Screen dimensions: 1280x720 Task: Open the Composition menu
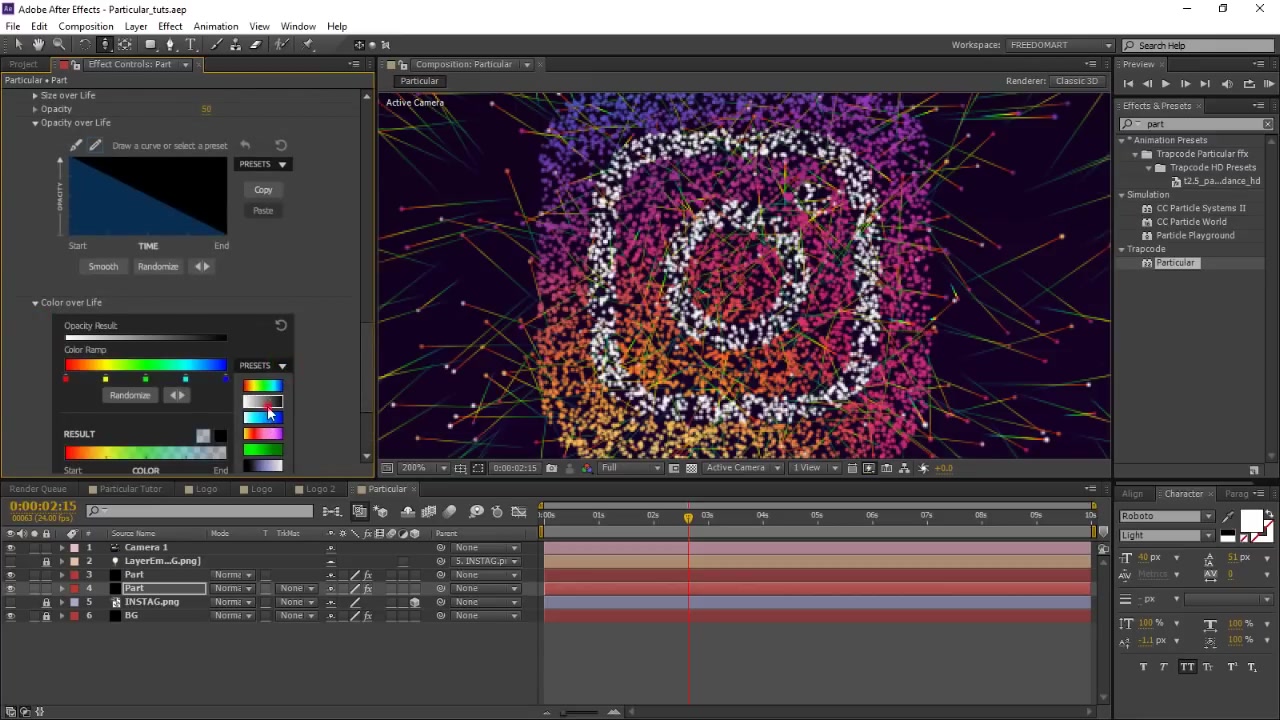tap(85, 26)
